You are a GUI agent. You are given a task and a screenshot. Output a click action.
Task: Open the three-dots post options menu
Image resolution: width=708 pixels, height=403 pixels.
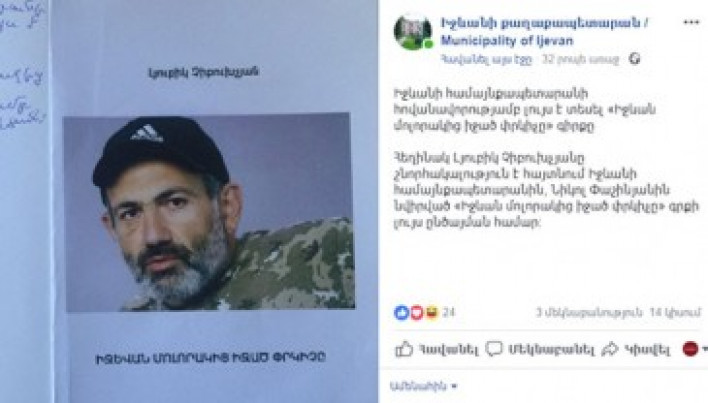tap(691, 23)
